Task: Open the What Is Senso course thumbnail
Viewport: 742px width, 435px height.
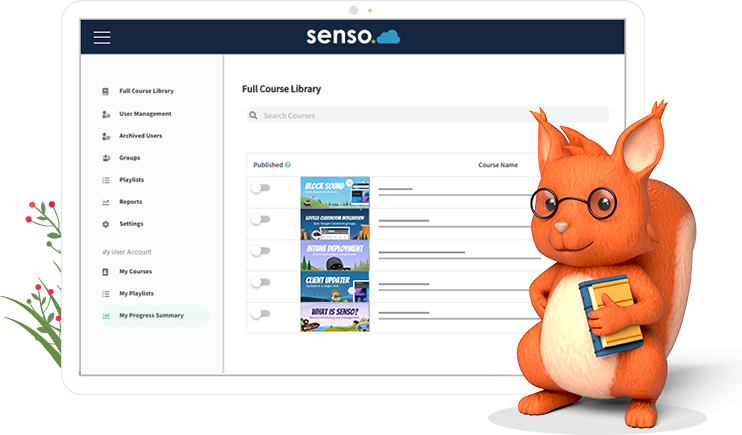Action: point(334,317)
